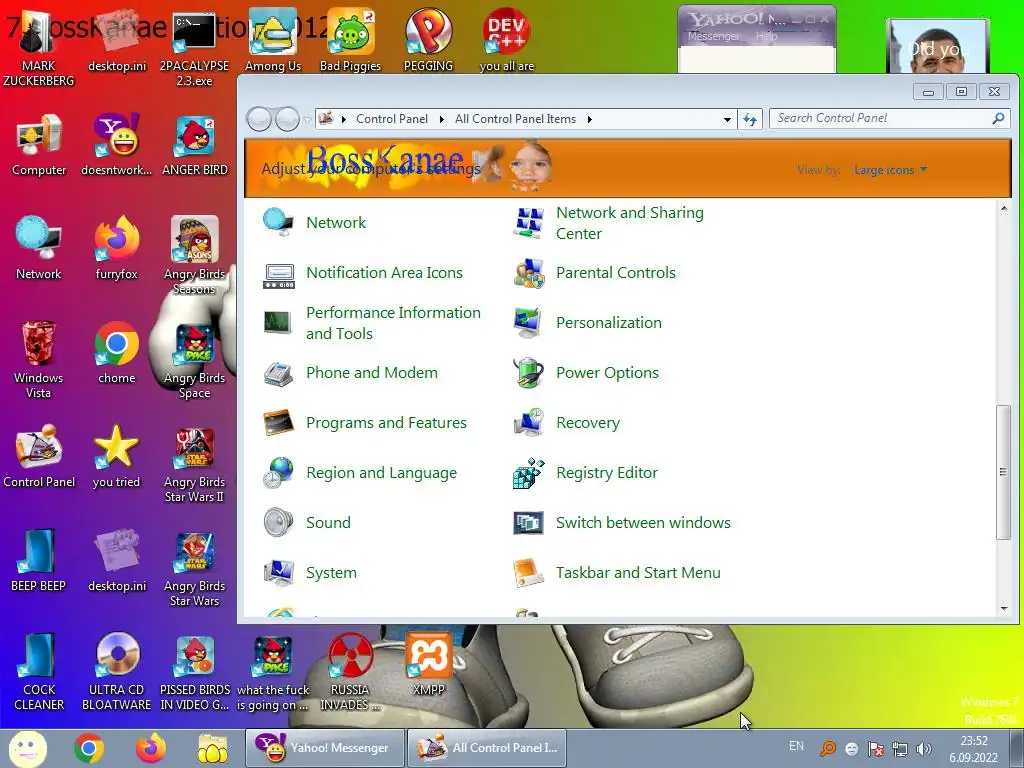Select DEV C++ you all are icon

[507, 39]
